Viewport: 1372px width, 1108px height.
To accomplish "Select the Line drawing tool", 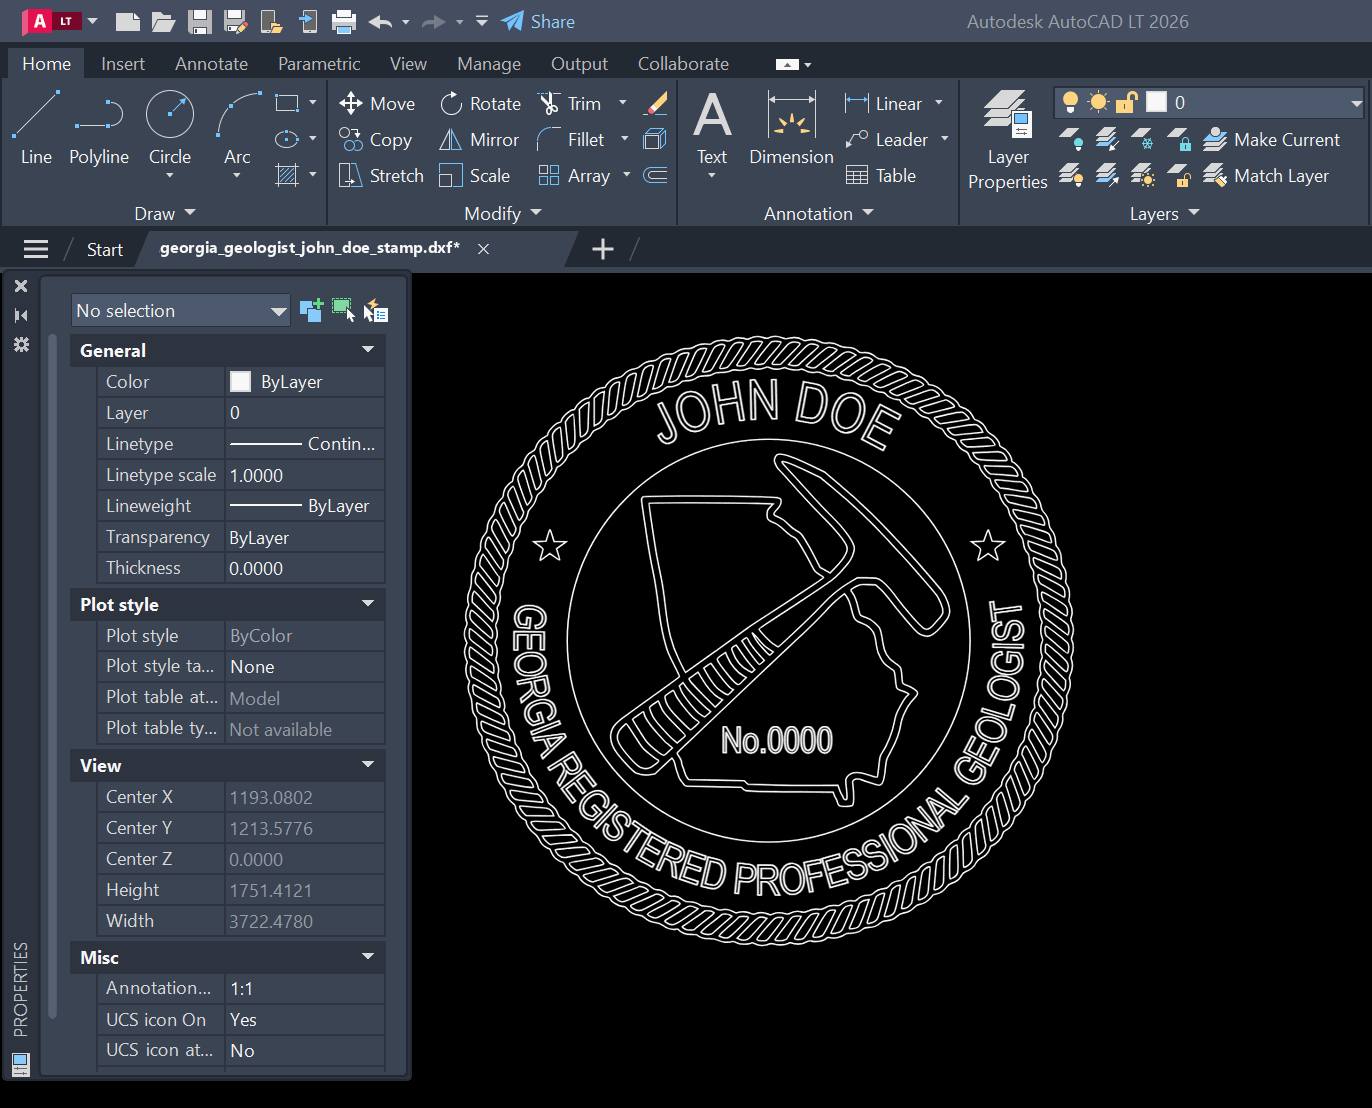I will point(36,127).
